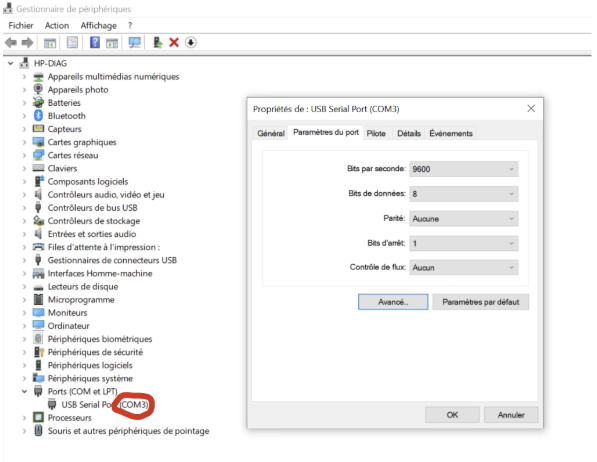Image resolution: width=597 pixels, height=462 pixels.
Task: Expand the Cartes réseau node arrow
Action: click(24, 155)
